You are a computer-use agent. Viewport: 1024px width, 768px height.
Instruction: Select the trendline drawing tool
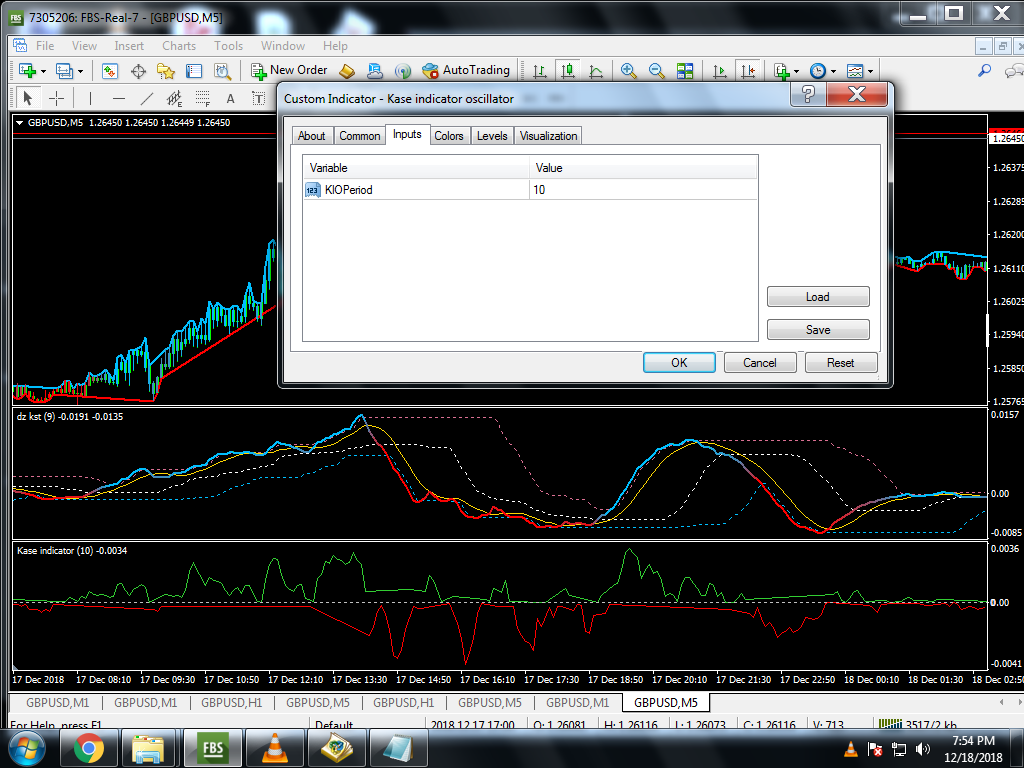(147, 98)
